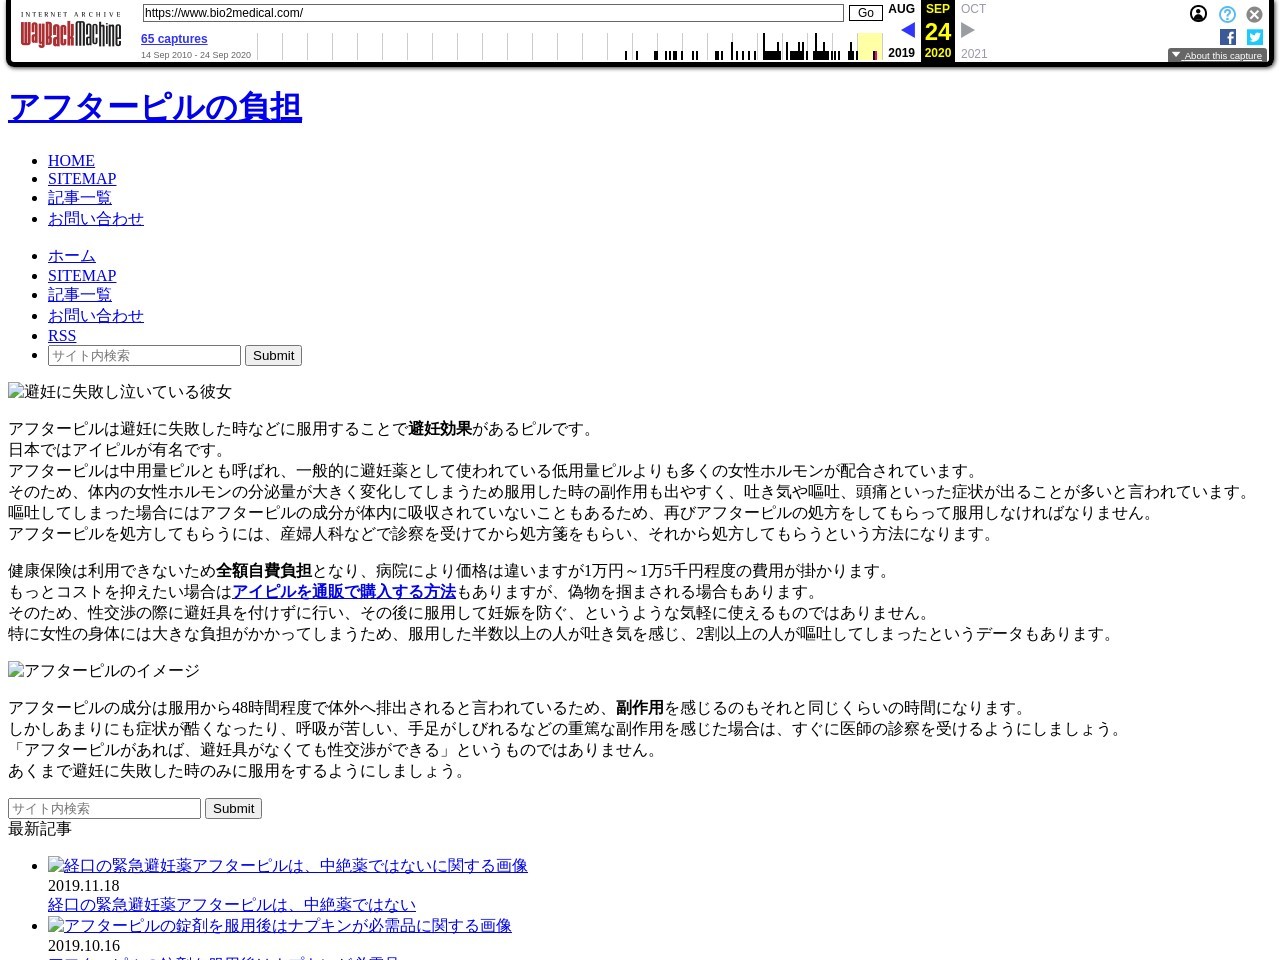Image resolution: width=1280 pixels, height=960 pixels.
Task: Go to previous capture arrow
Action: (908, 30)
